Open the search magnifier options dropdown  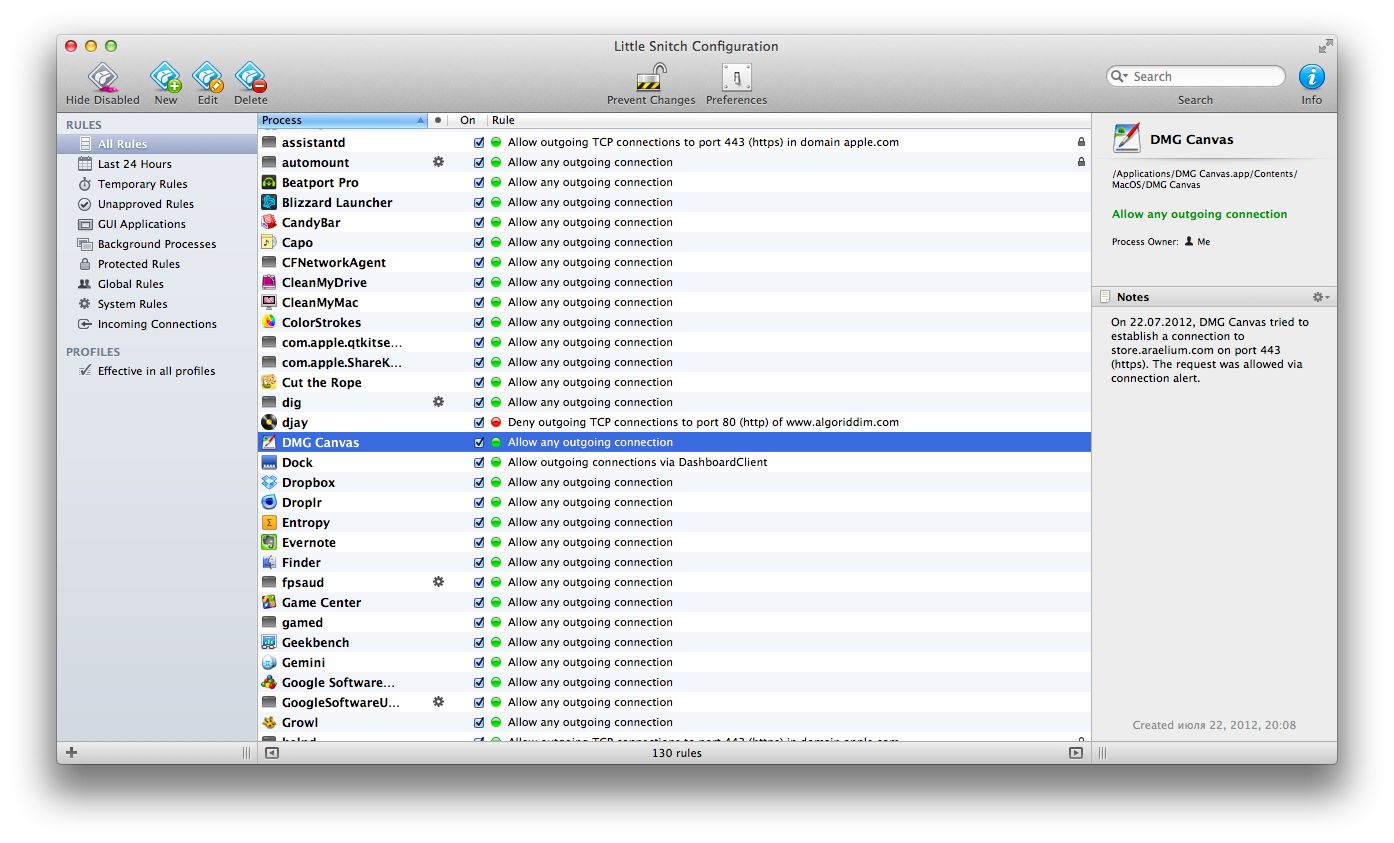1122,77
